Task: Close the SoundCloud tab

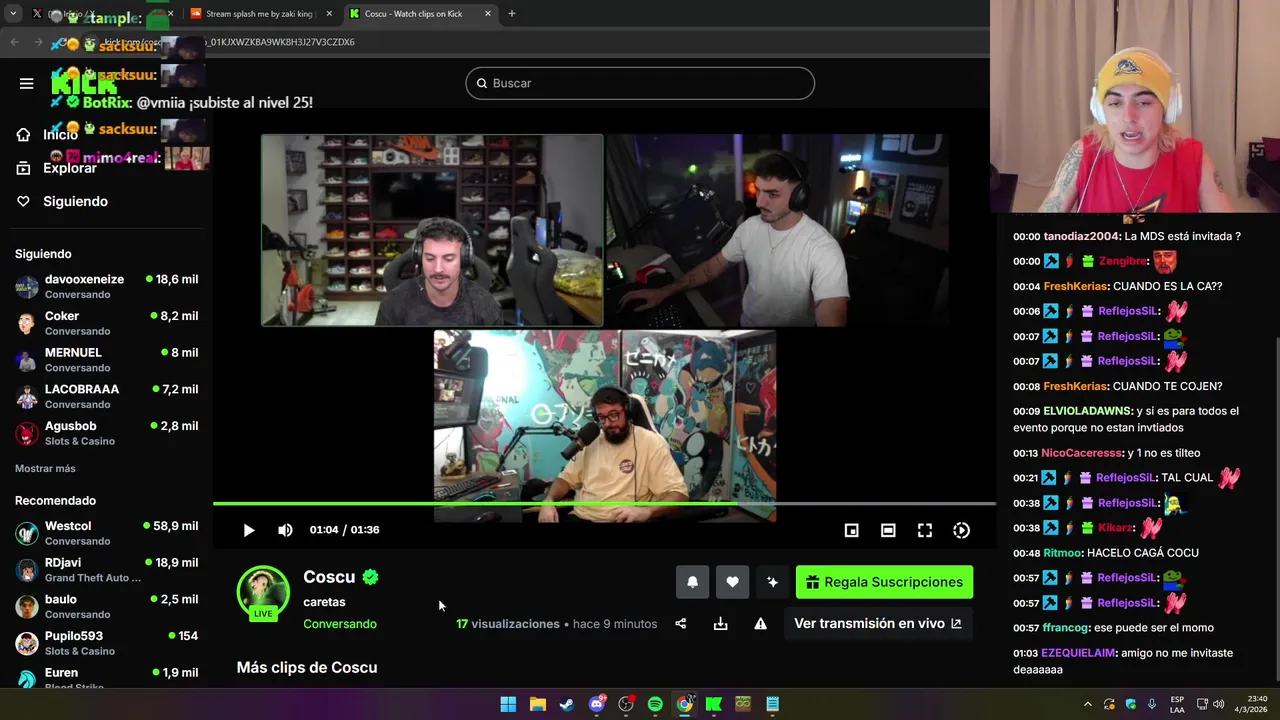Action: click(x=329, y=14)
